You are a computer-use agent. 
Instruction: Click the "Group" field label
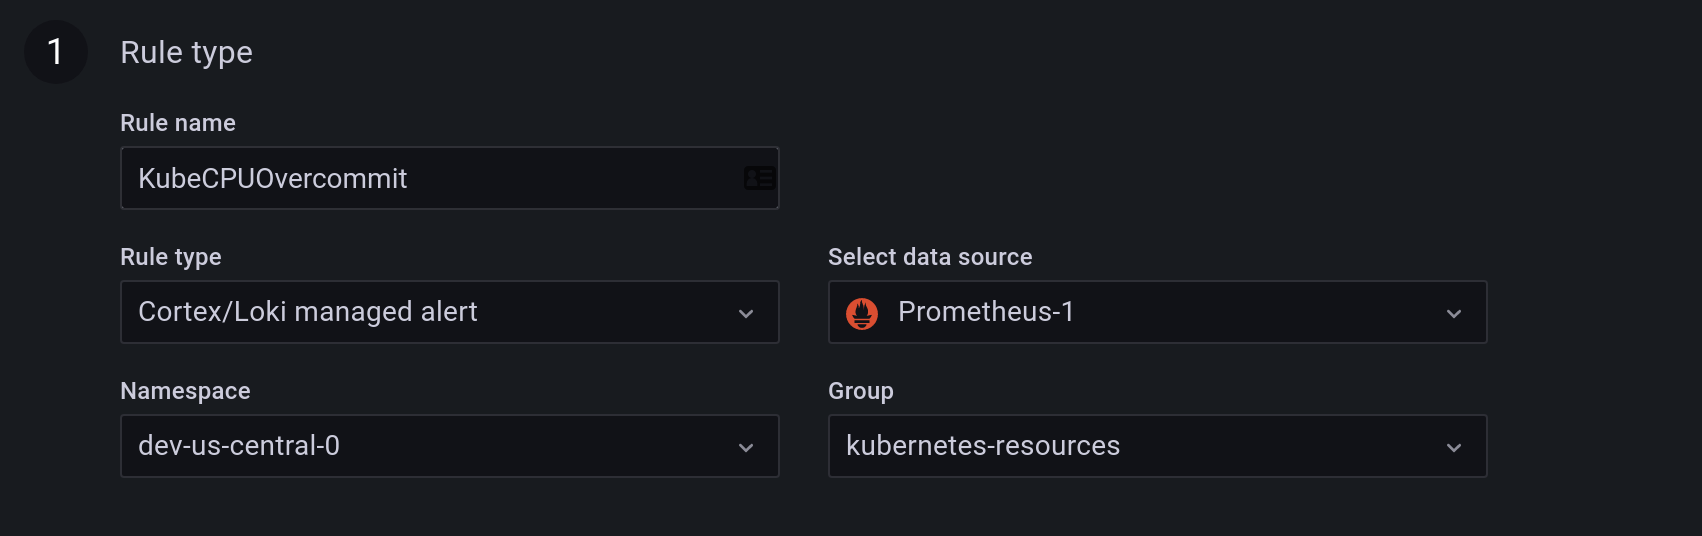pos(860,391)
